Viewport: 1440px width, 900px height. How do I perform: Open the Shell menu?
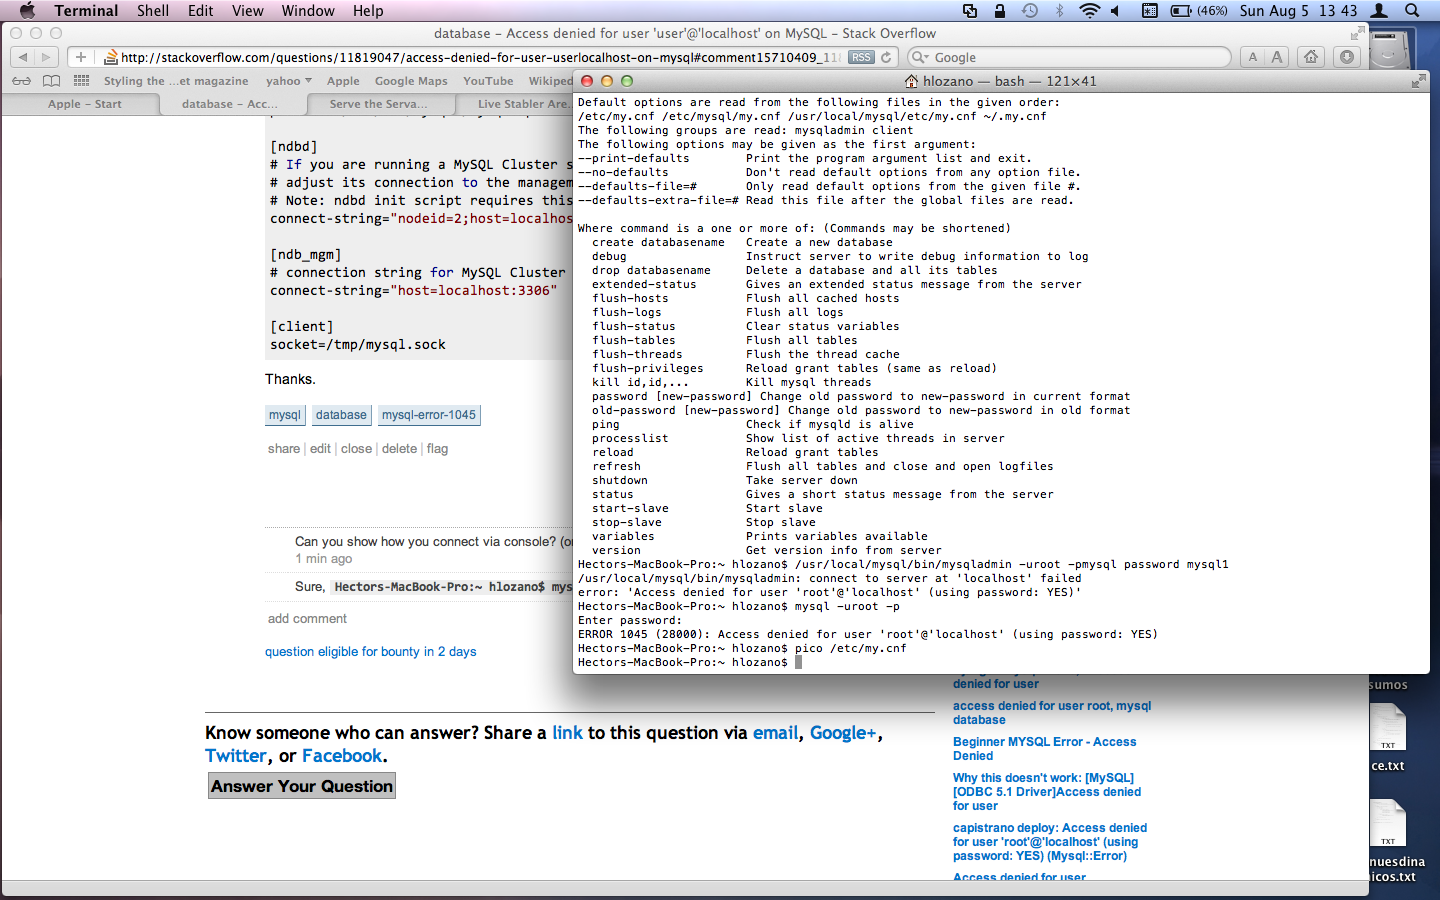pyautogui.click(x=153, y=10)
